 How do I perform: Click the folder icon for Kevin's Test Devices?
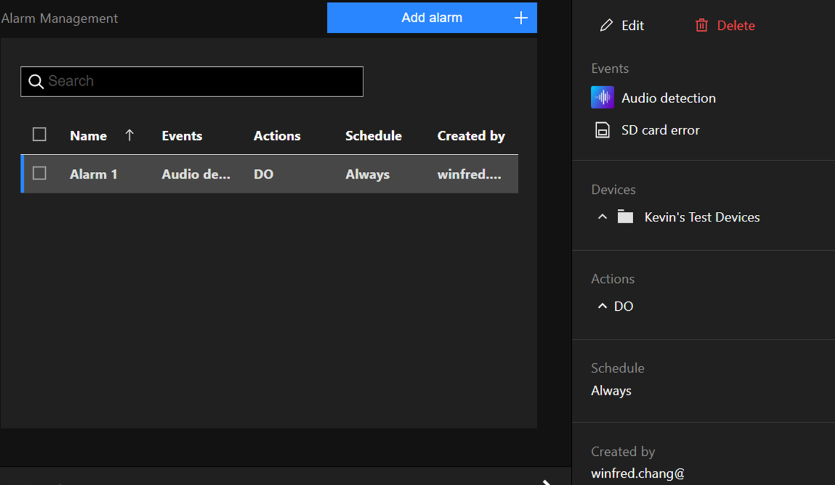(x=626, y=217)
